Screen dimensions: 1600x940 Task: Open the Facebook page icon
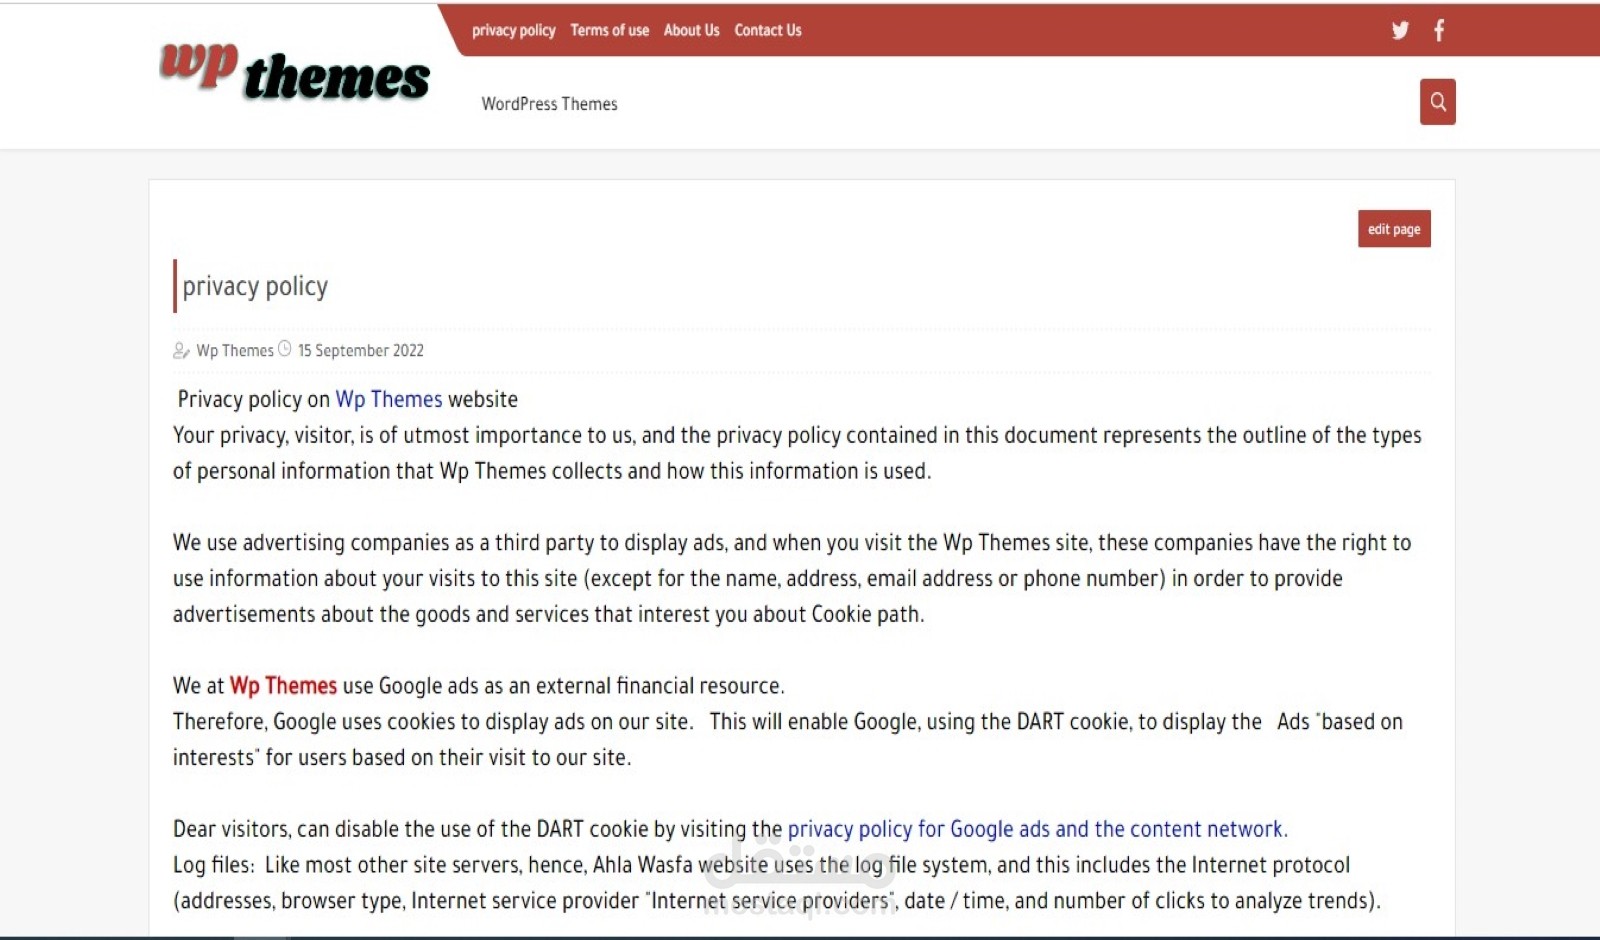1439,30
